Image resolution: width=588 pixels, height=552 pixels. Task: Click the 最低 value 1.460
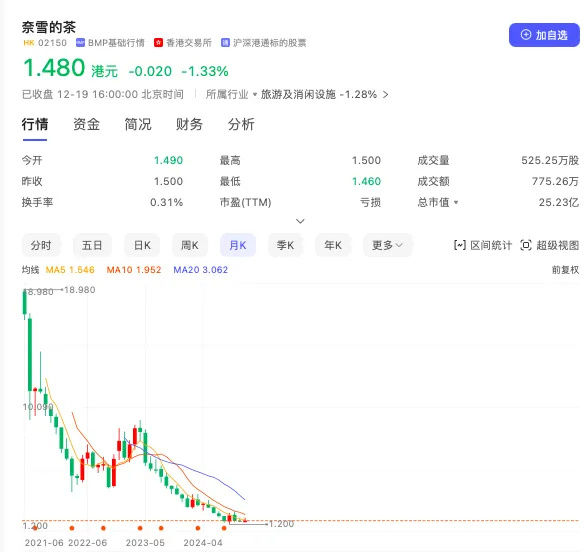coord(366,182)
